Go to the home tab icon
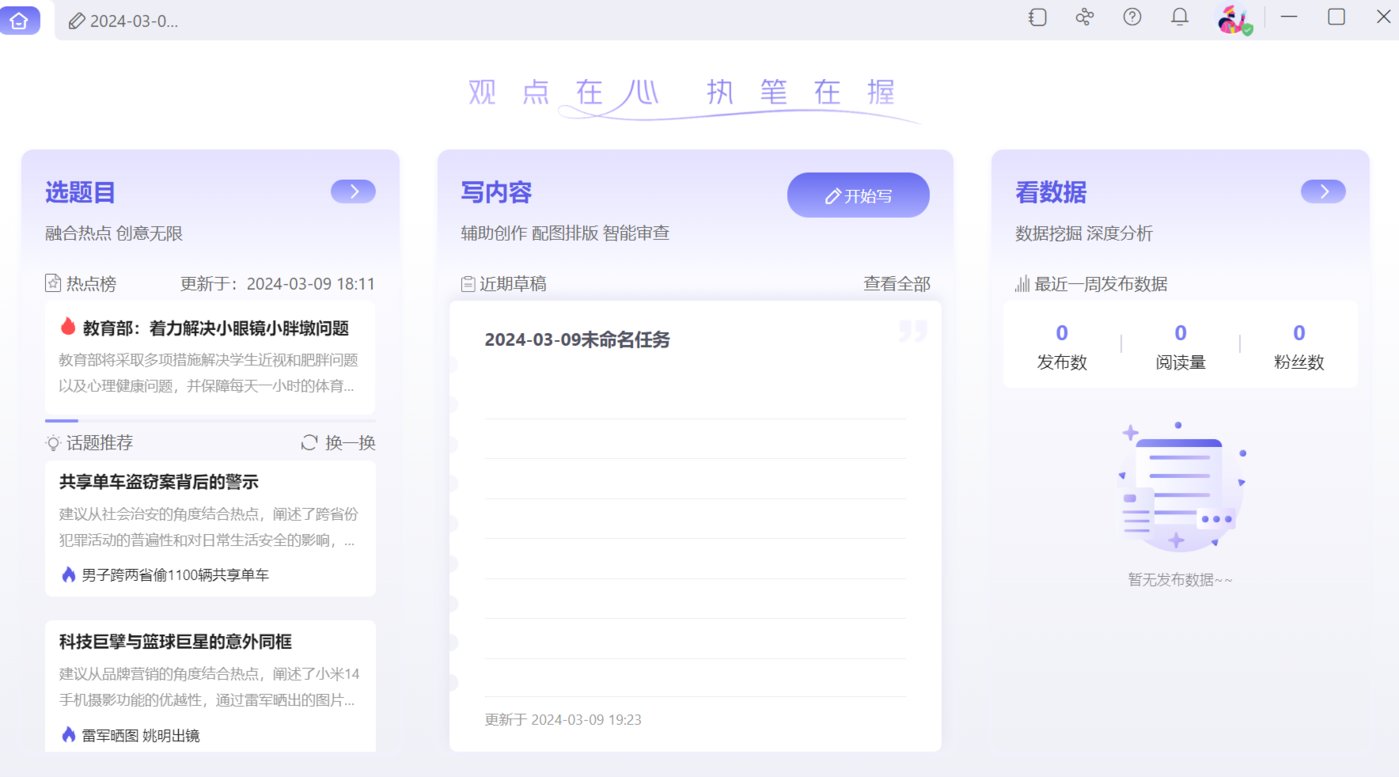Viewport: 1399px width, 777px height. point(19,19)
